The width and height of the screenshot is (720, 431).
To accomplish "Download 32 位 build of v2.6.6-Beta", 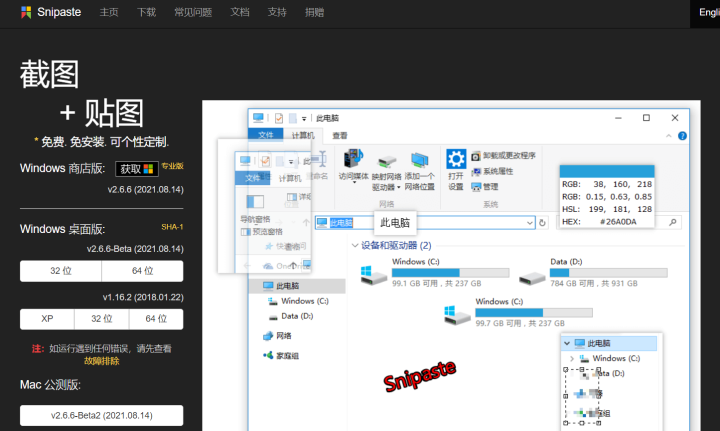I will pyautogui.click(x=61, y=271).
